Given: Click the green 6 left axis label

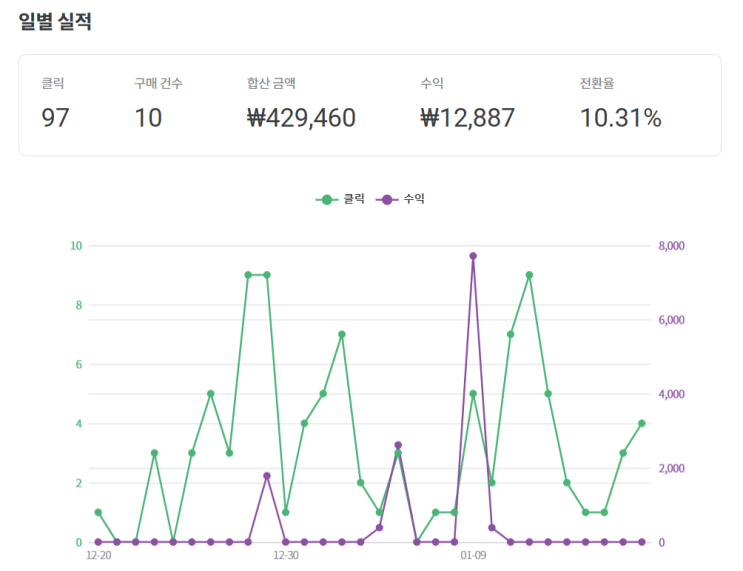Looking at the screenshot, I should pos(79,364).
